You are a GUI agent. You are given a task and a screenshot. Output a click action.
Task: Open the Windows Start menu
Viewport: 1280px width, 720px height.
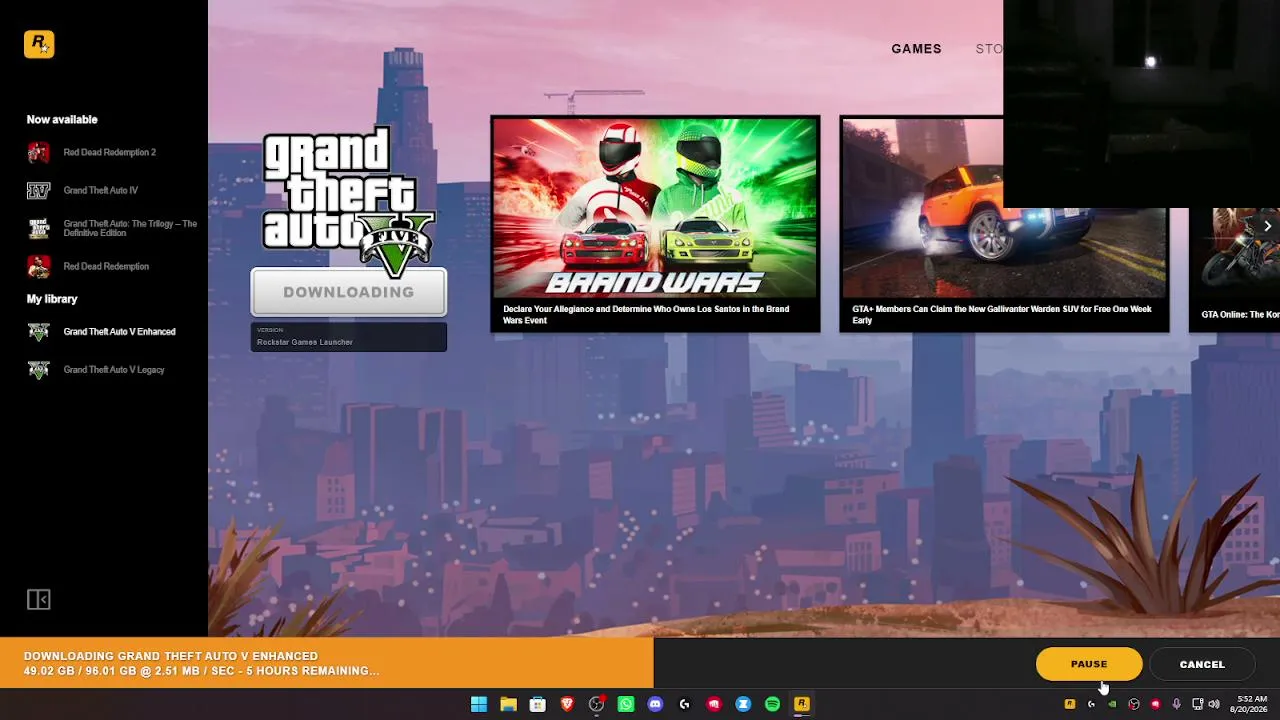pyautogui.click(x=479, y=704)
